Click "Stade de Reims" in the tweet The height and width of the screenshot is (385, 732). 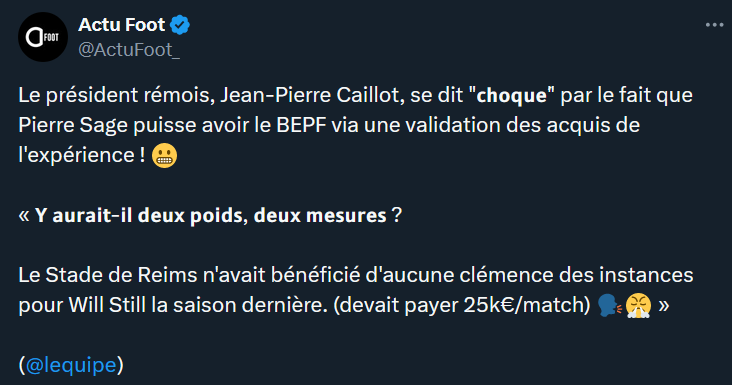pyautogui.click(x=121, y=275)
